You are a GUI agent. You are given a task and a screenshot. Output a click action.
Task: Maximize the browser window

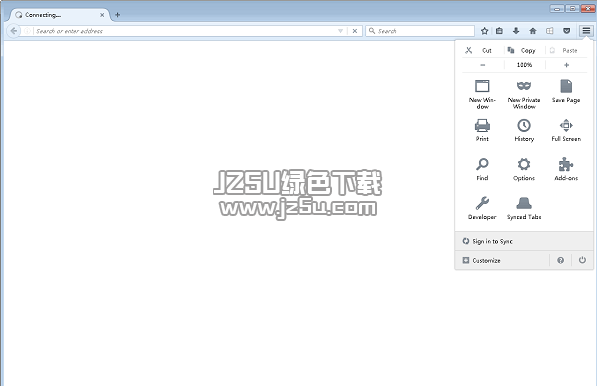(572, 8)
